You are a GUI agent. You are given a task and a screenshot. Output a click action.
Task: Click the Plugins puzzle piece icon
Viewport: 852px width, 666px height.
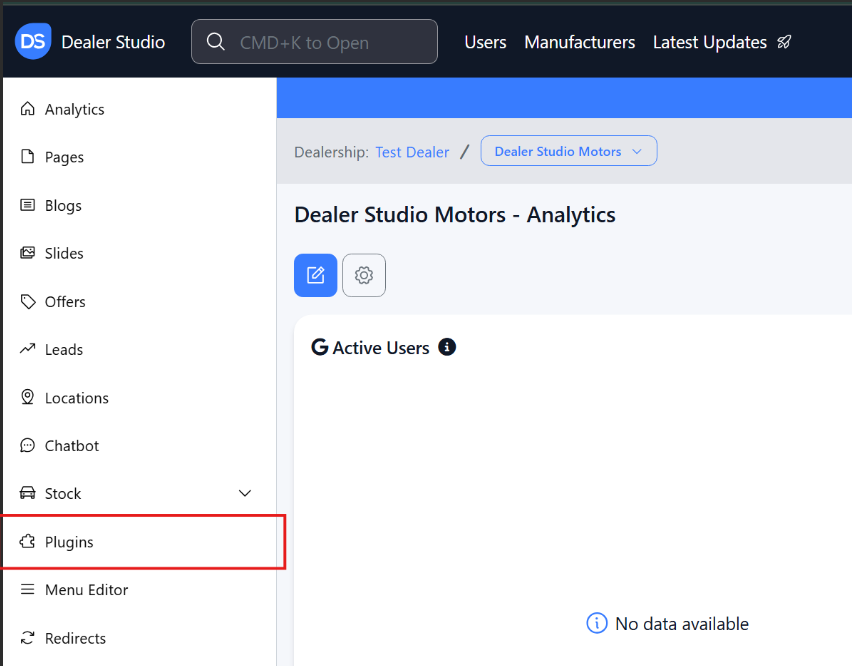pos(27,542)
